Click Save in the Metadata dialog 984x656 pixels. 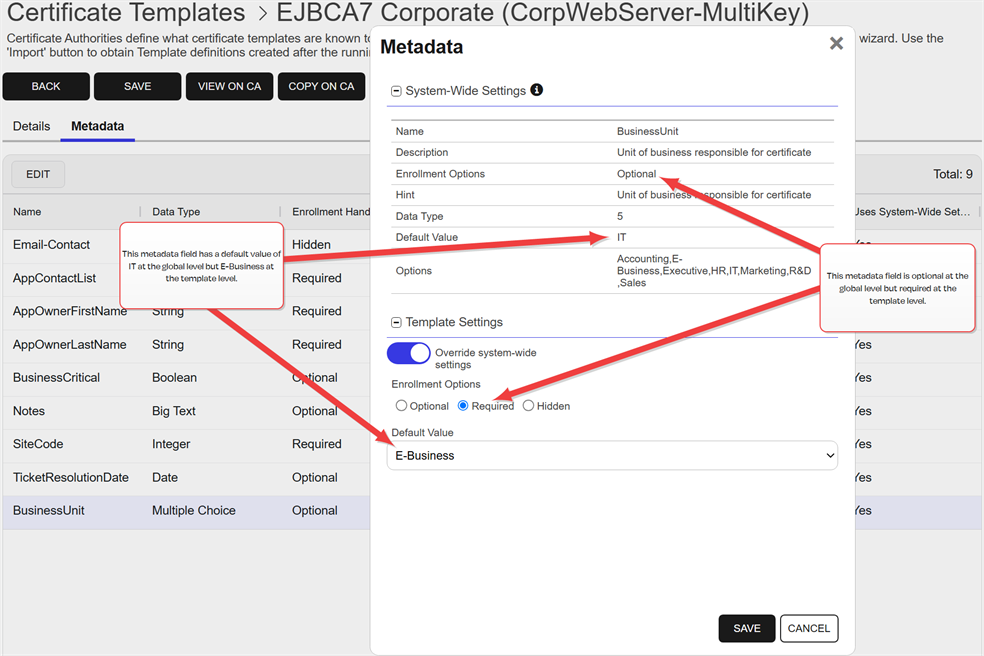pos(746,628)
